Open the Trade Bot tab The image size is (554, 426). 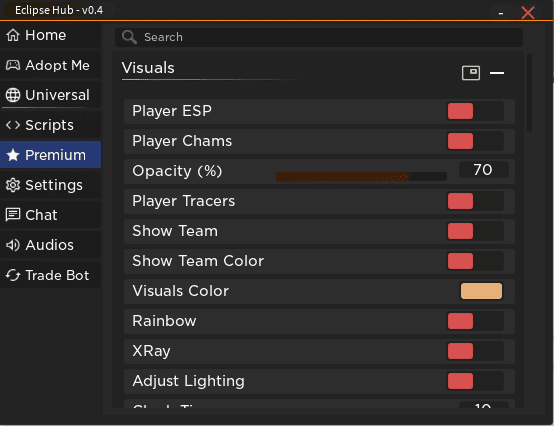(51, 275)
